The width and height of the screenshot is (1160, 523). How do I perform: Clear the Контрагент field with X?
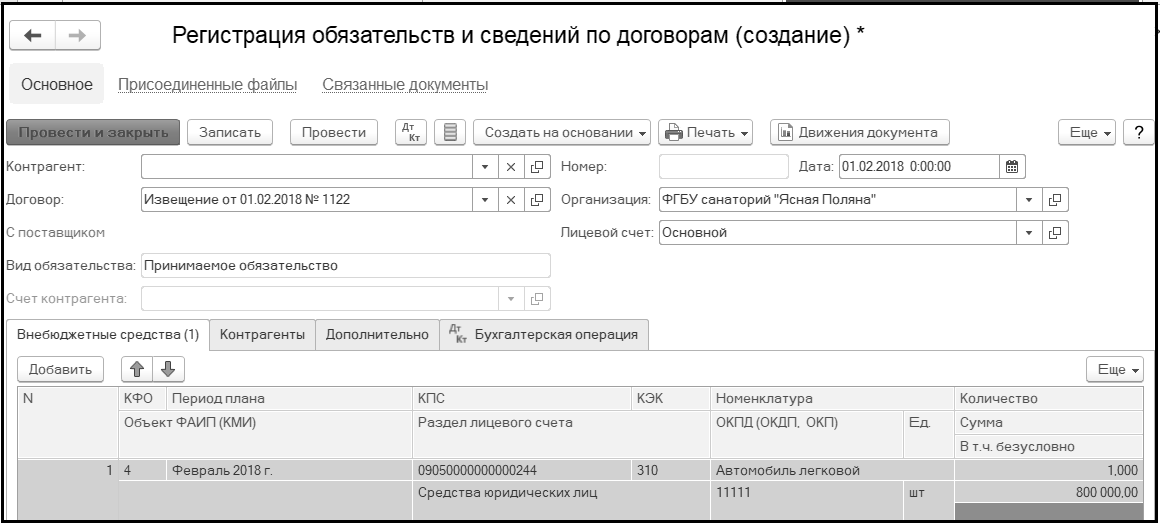tap(510, 166)
